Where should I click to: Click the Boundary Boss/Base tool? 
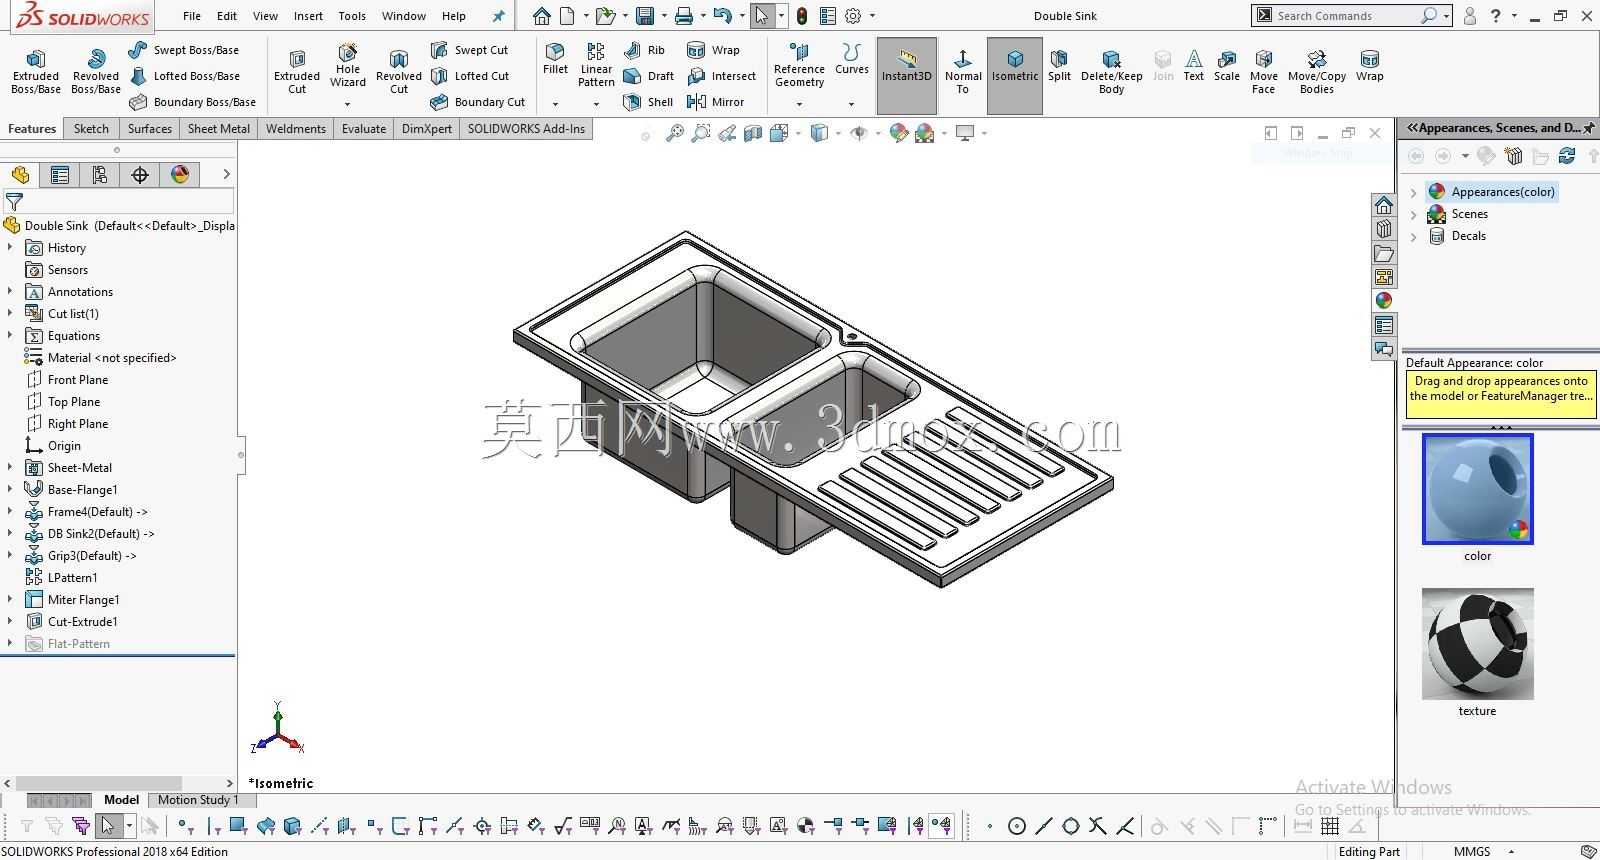coord(192,102)
